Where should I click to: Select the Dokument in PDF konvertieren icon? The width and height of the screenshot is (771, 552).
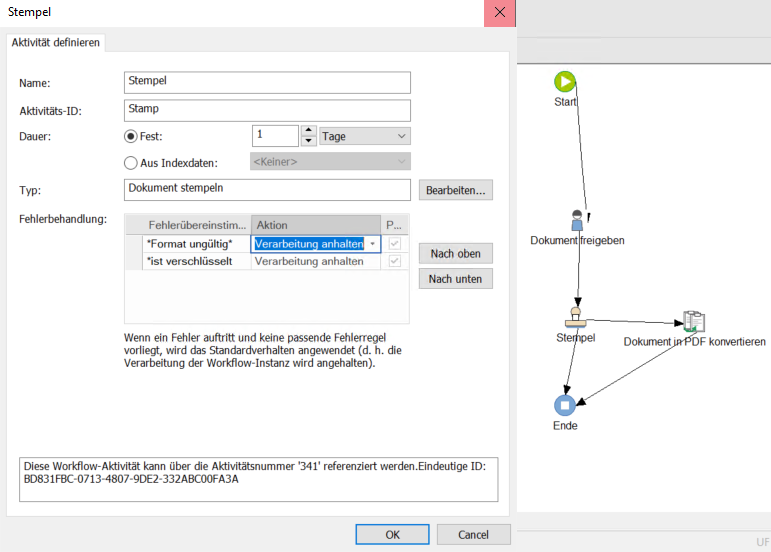click(694, 321)
